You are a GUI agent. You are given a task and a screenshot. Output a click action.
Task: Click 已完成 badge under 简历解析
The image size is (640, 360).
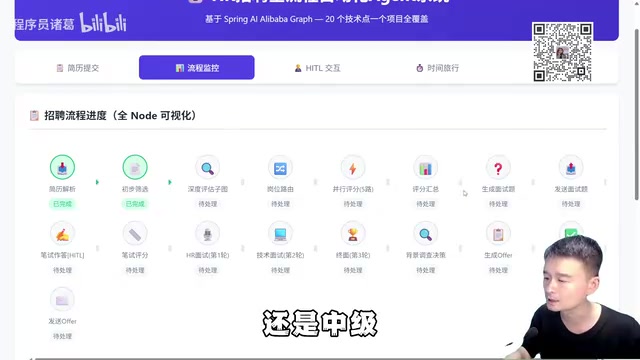point(62,204)
